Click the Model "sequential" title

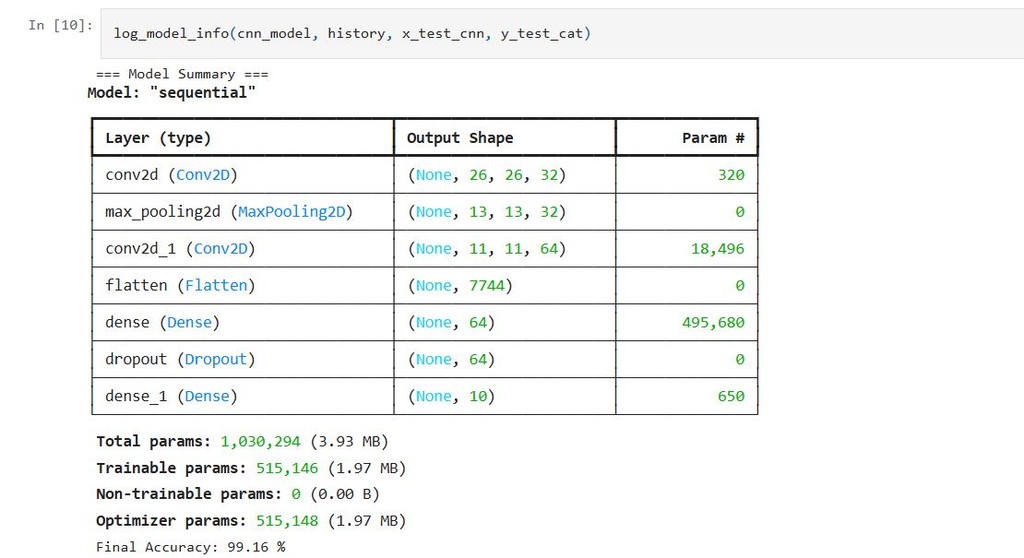[171, 93]
